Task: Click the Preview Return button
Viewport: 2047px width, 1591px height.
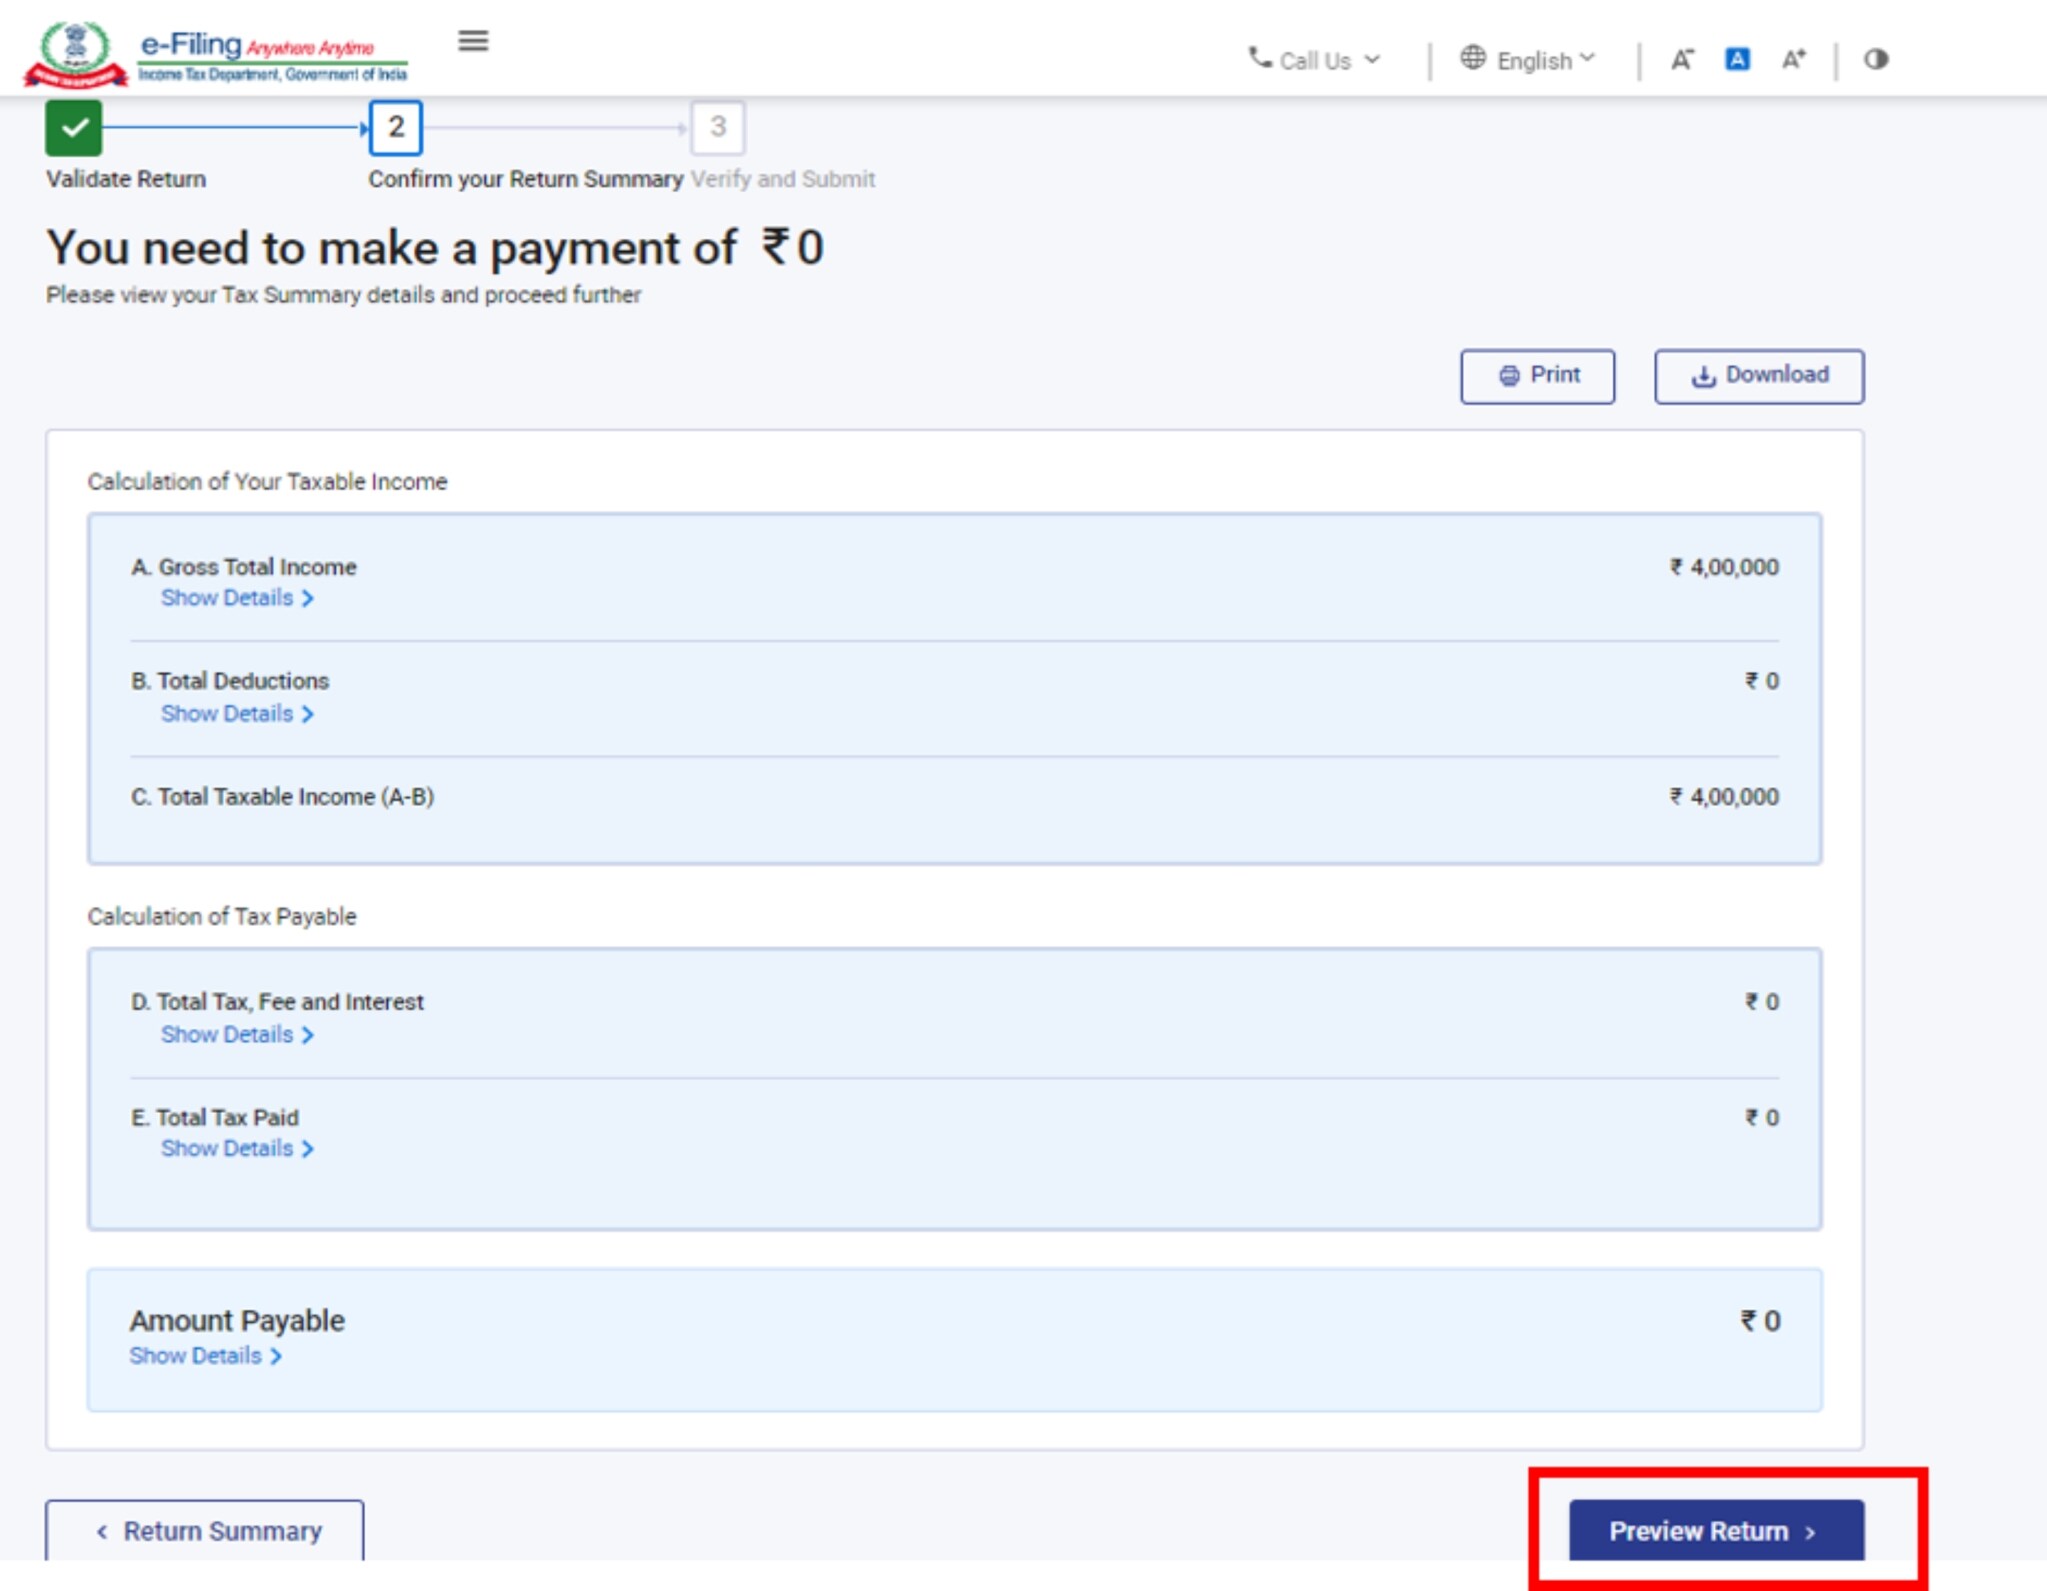Action: [1715, 1531]
